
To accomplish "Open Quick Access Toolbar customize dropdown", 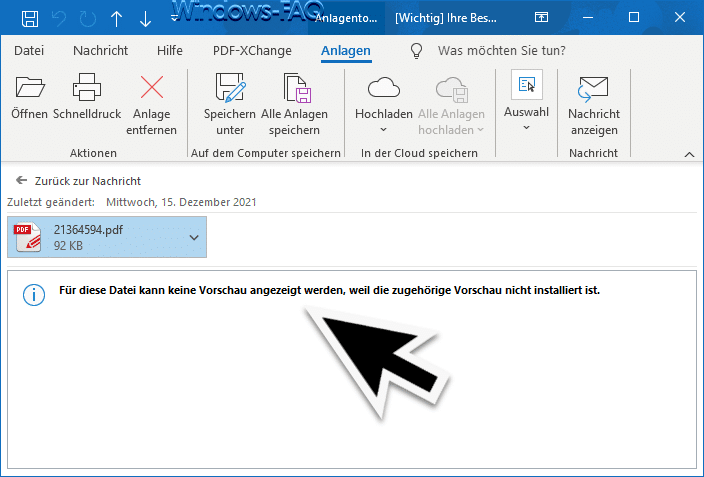I will click(174, 18).
